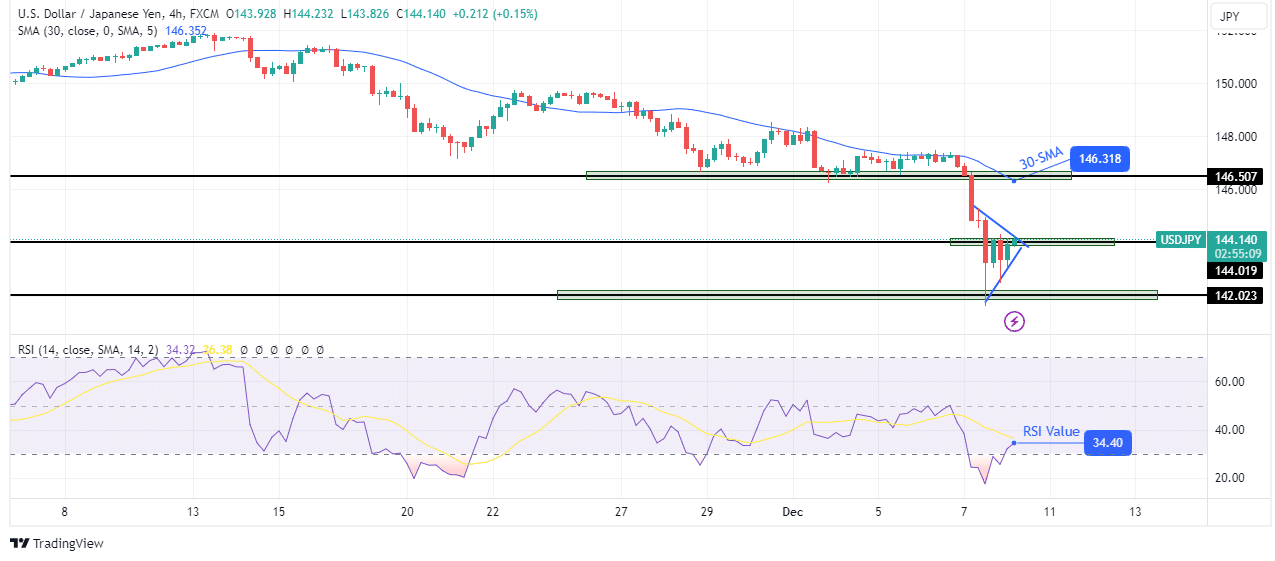Click the 60.00 RSI axis label

[1230, 382]
